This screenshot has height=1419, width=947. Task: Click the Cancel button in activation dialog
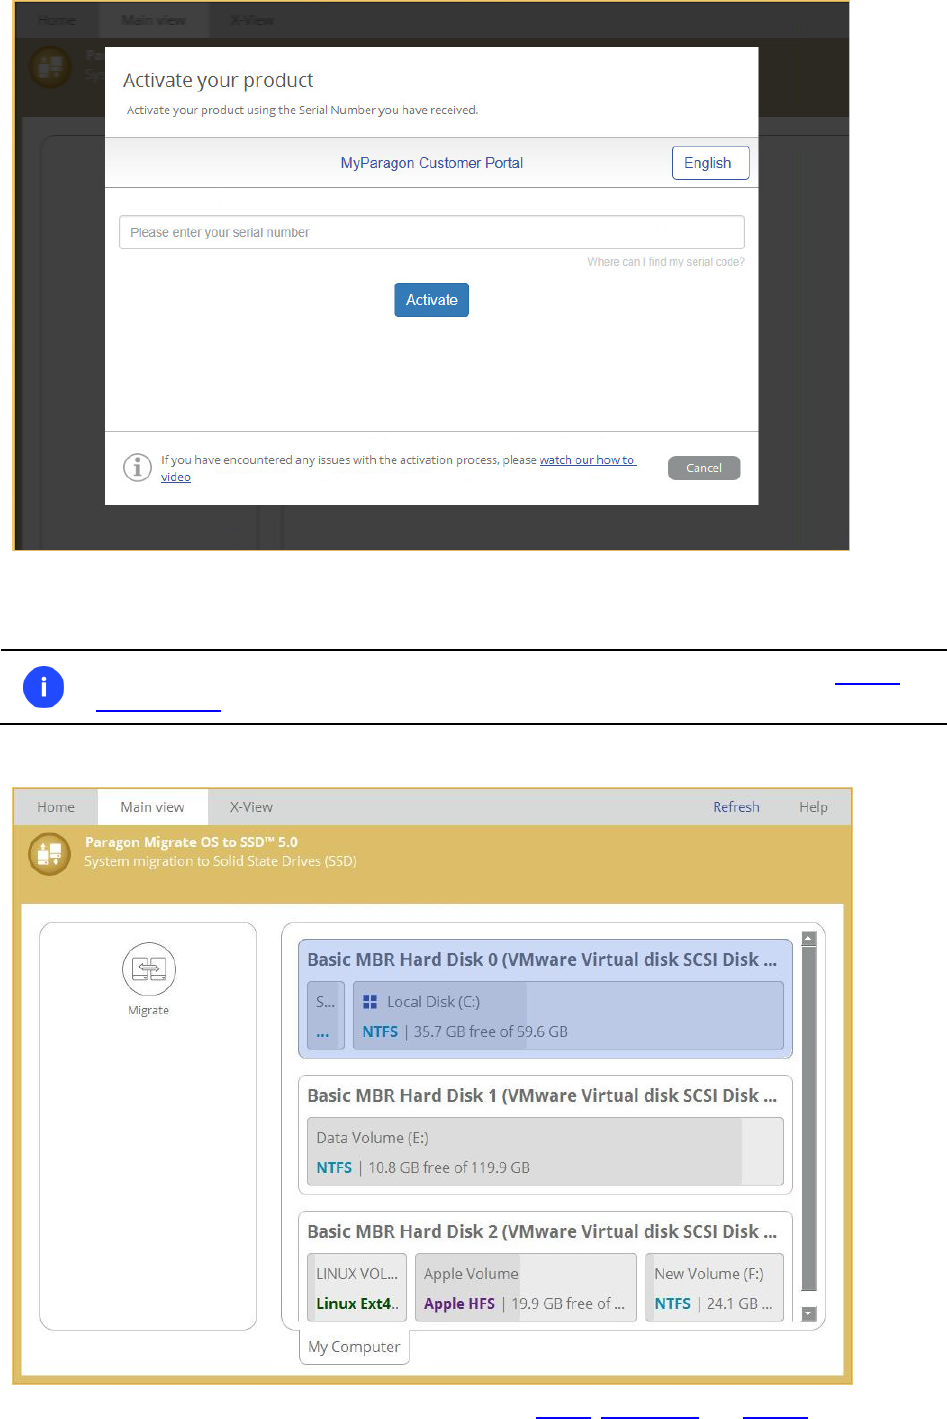704,468
